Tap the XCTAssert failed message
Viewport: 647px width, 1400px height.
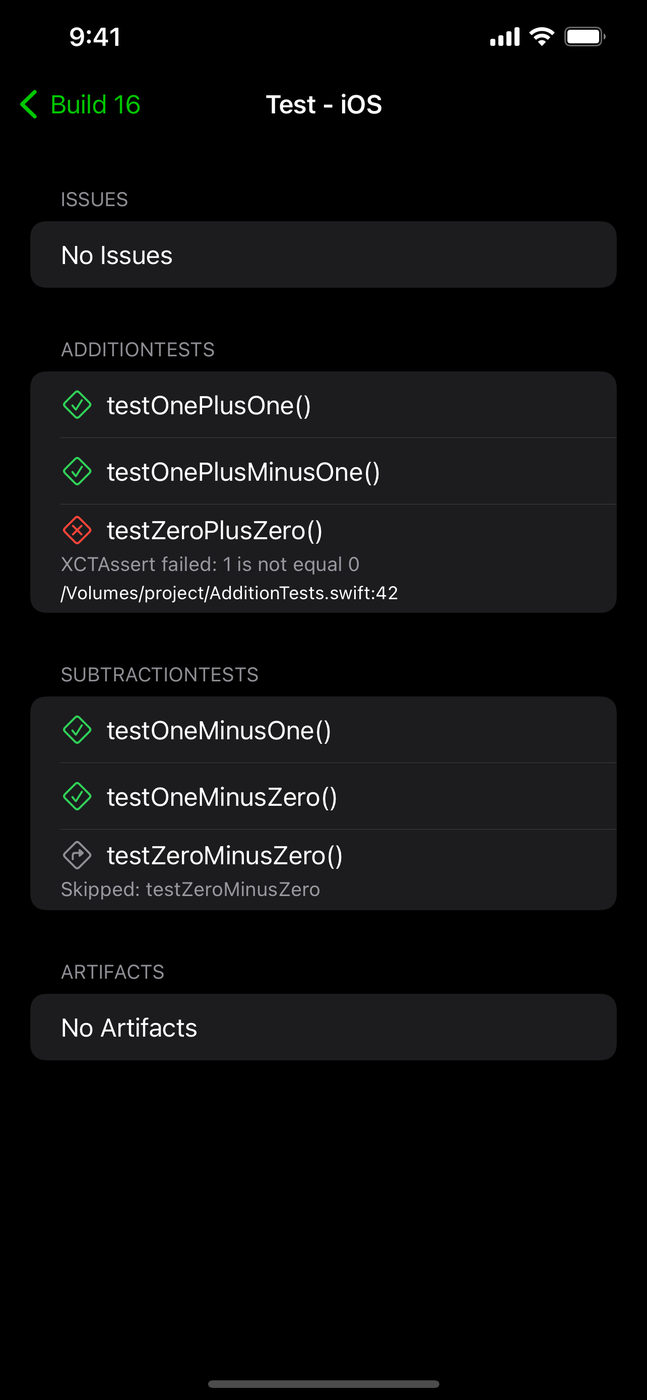coord(210,565)
